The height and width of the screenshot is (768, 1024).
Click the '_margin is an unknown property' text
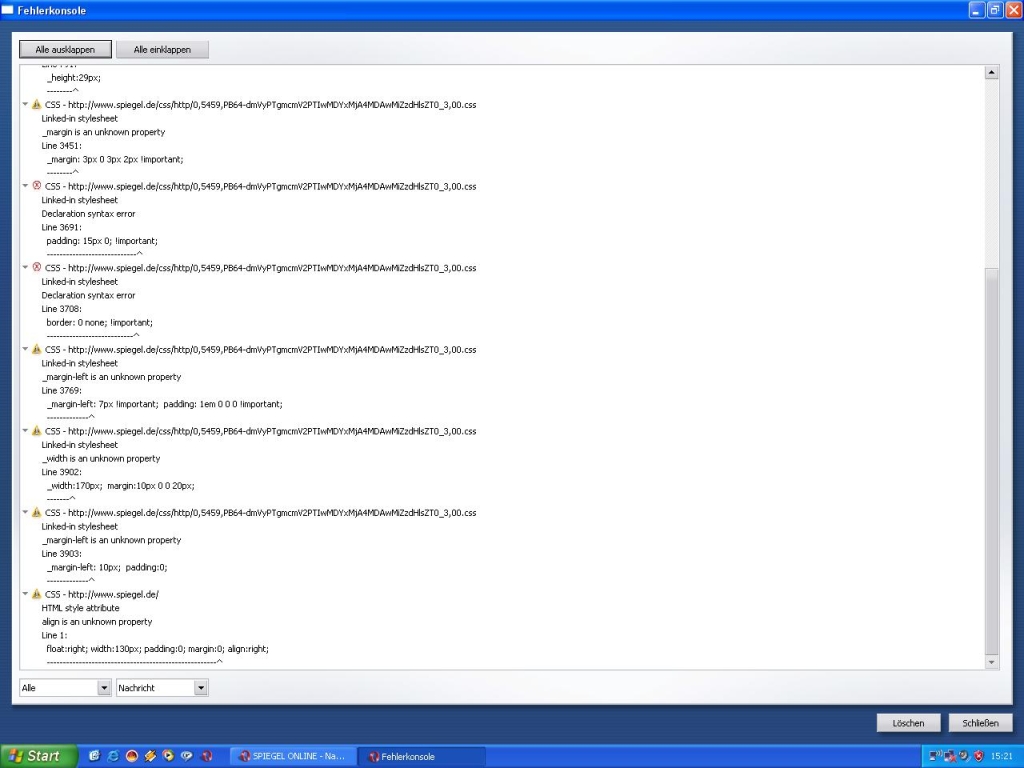(103, 132)
